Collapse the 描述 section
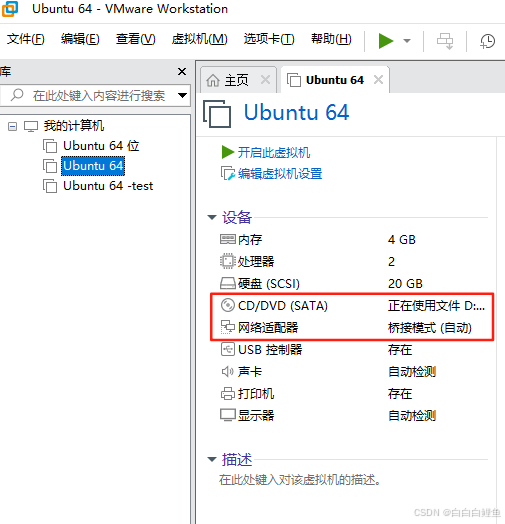Image resolution: width=505 pixels, height=524 pixels. pyautogui.click(x=212, y=460)
